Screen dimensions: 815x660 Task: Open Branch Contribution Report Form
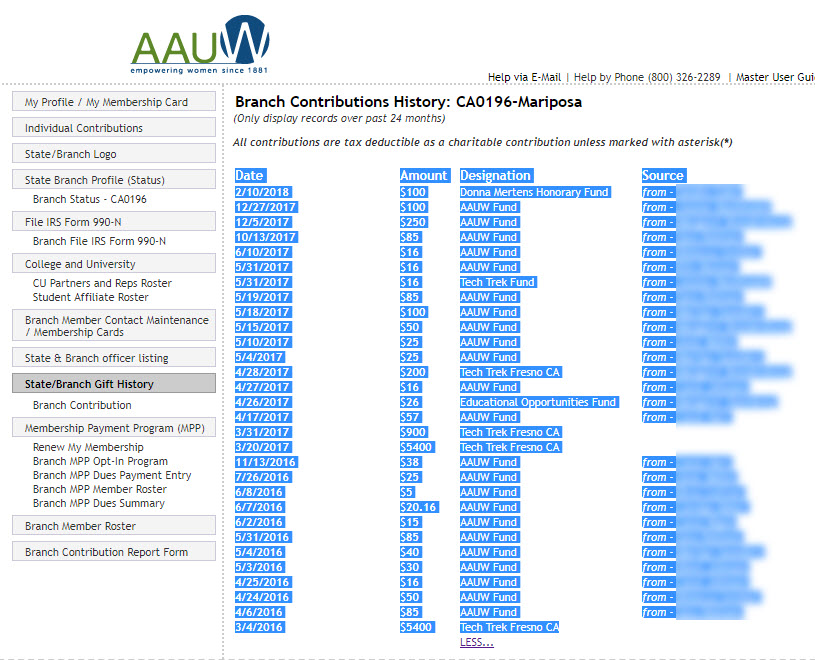tap(114, 552)
